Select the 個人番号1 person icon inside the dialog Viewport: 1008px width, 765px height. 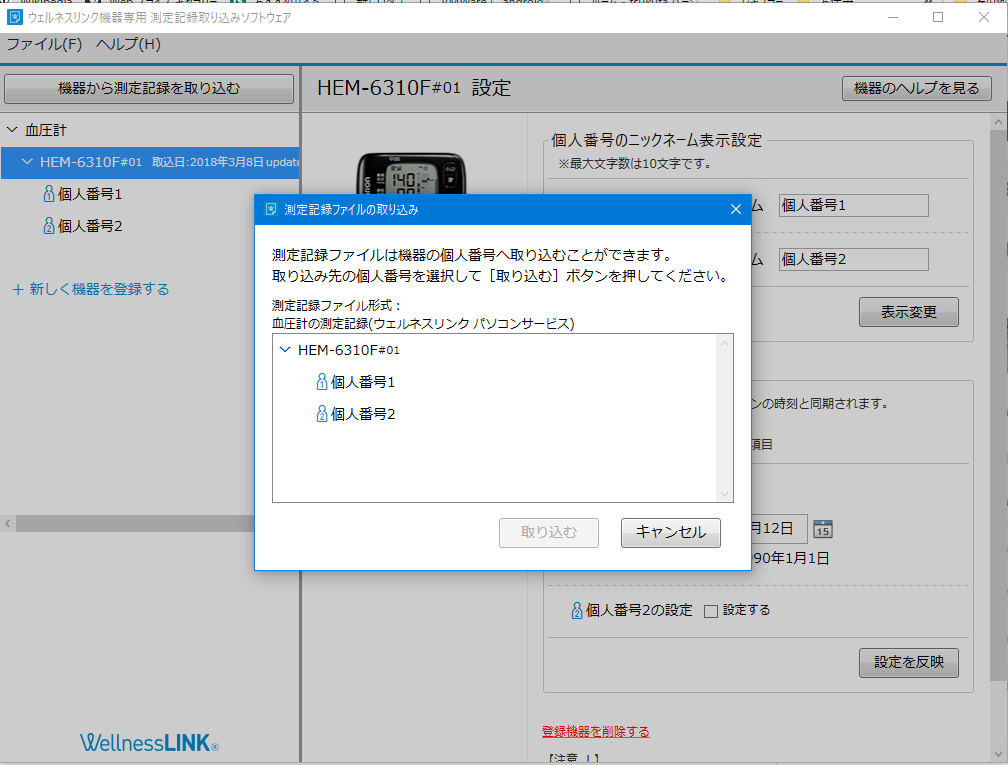pyautogui.click(x=321, y=381)
